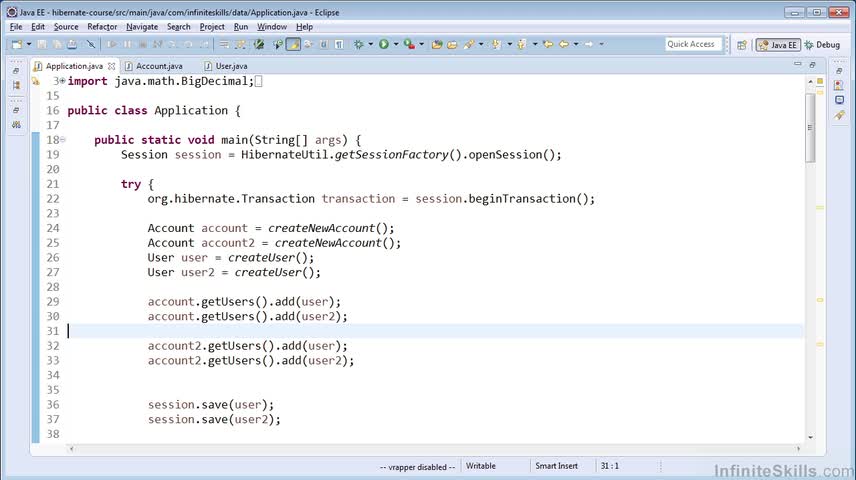Minimize the editor area
This screenshot has height=480, width=856.
(798, 64)
